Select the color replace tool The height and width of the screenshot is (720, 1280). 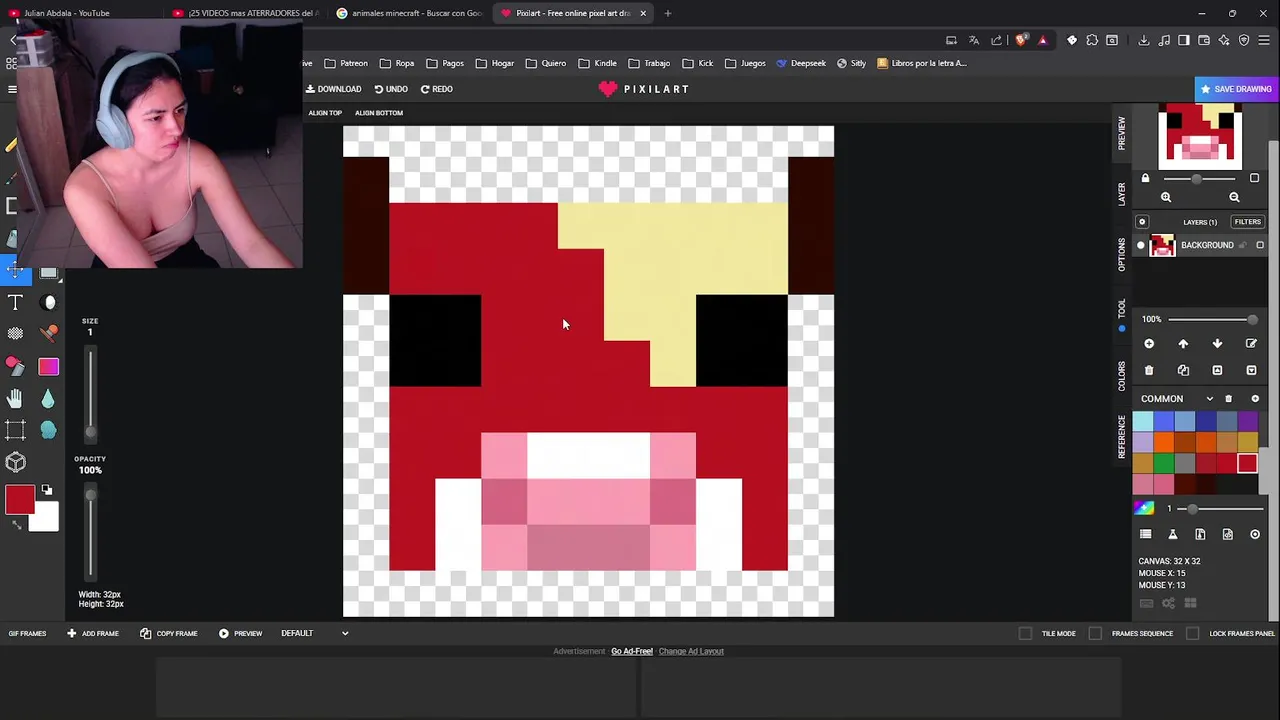pos(15,366)
